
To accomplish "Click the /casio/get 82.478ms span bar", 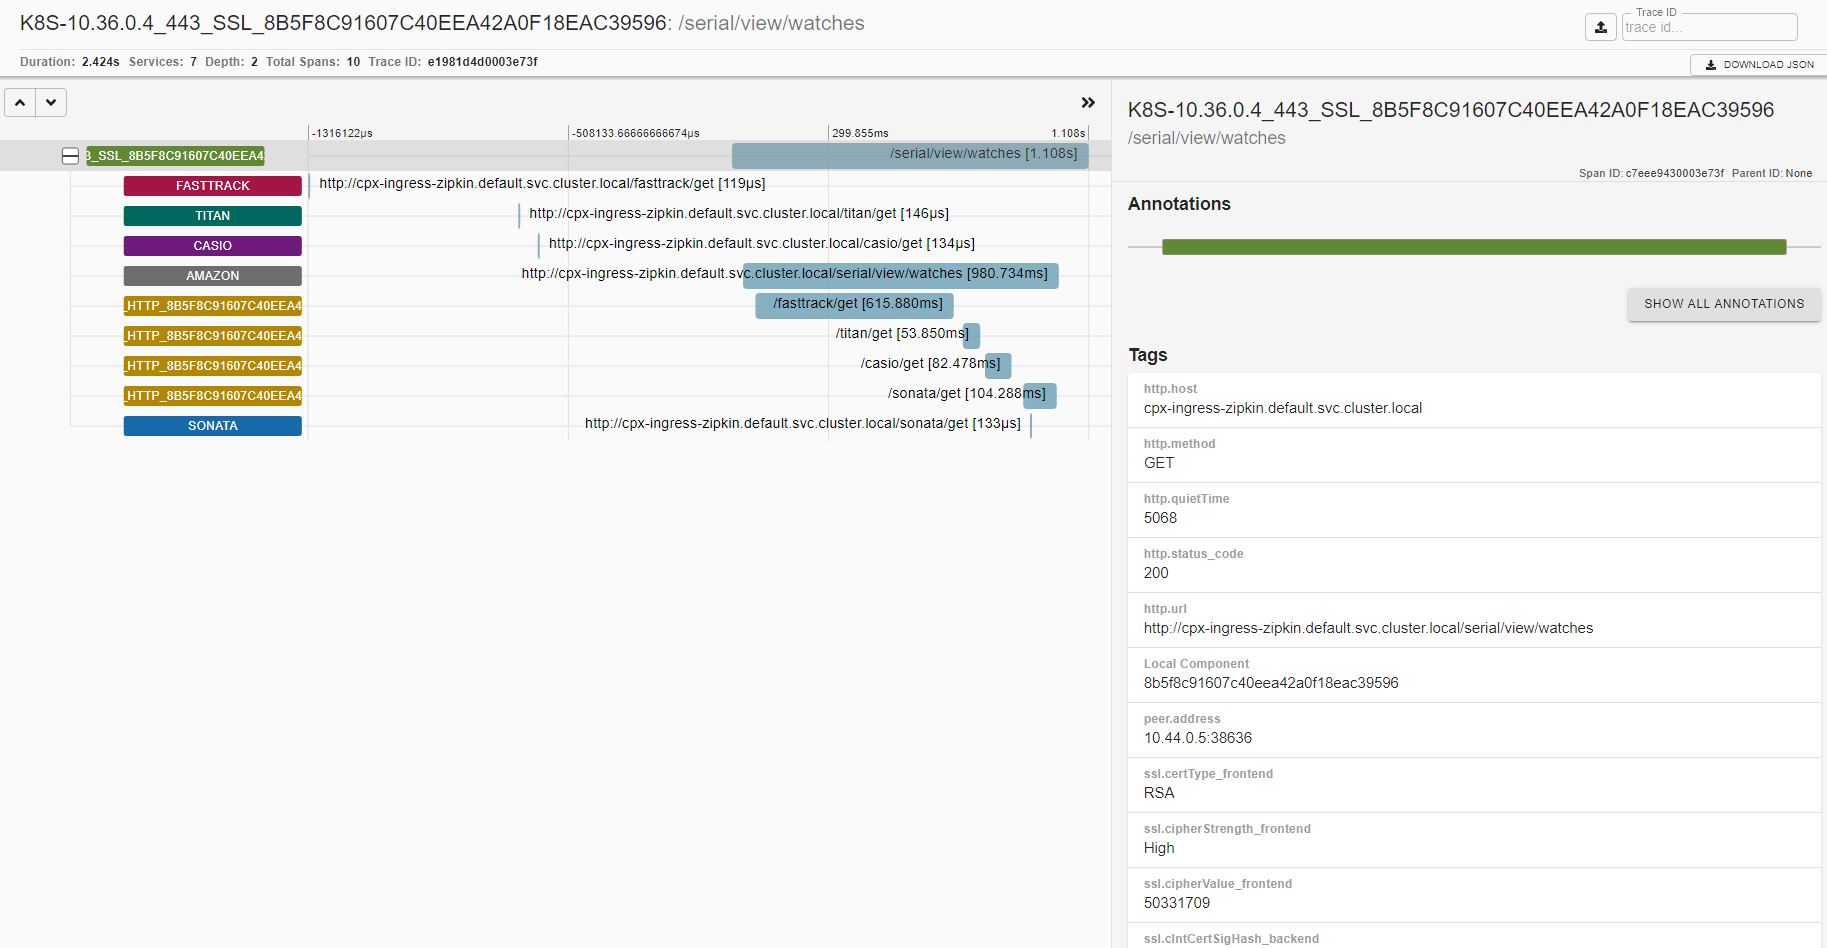I will 998,365.
